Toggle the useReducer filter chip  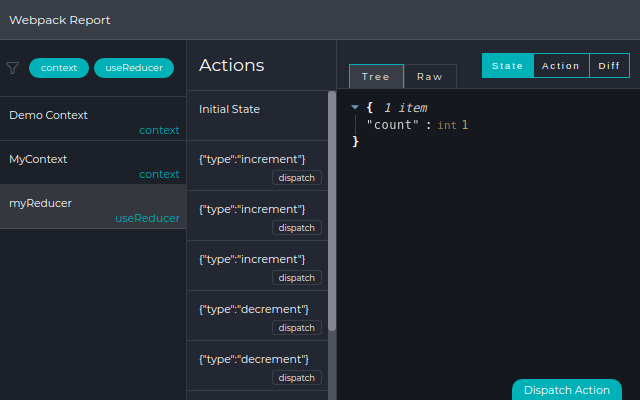(134, 68)
